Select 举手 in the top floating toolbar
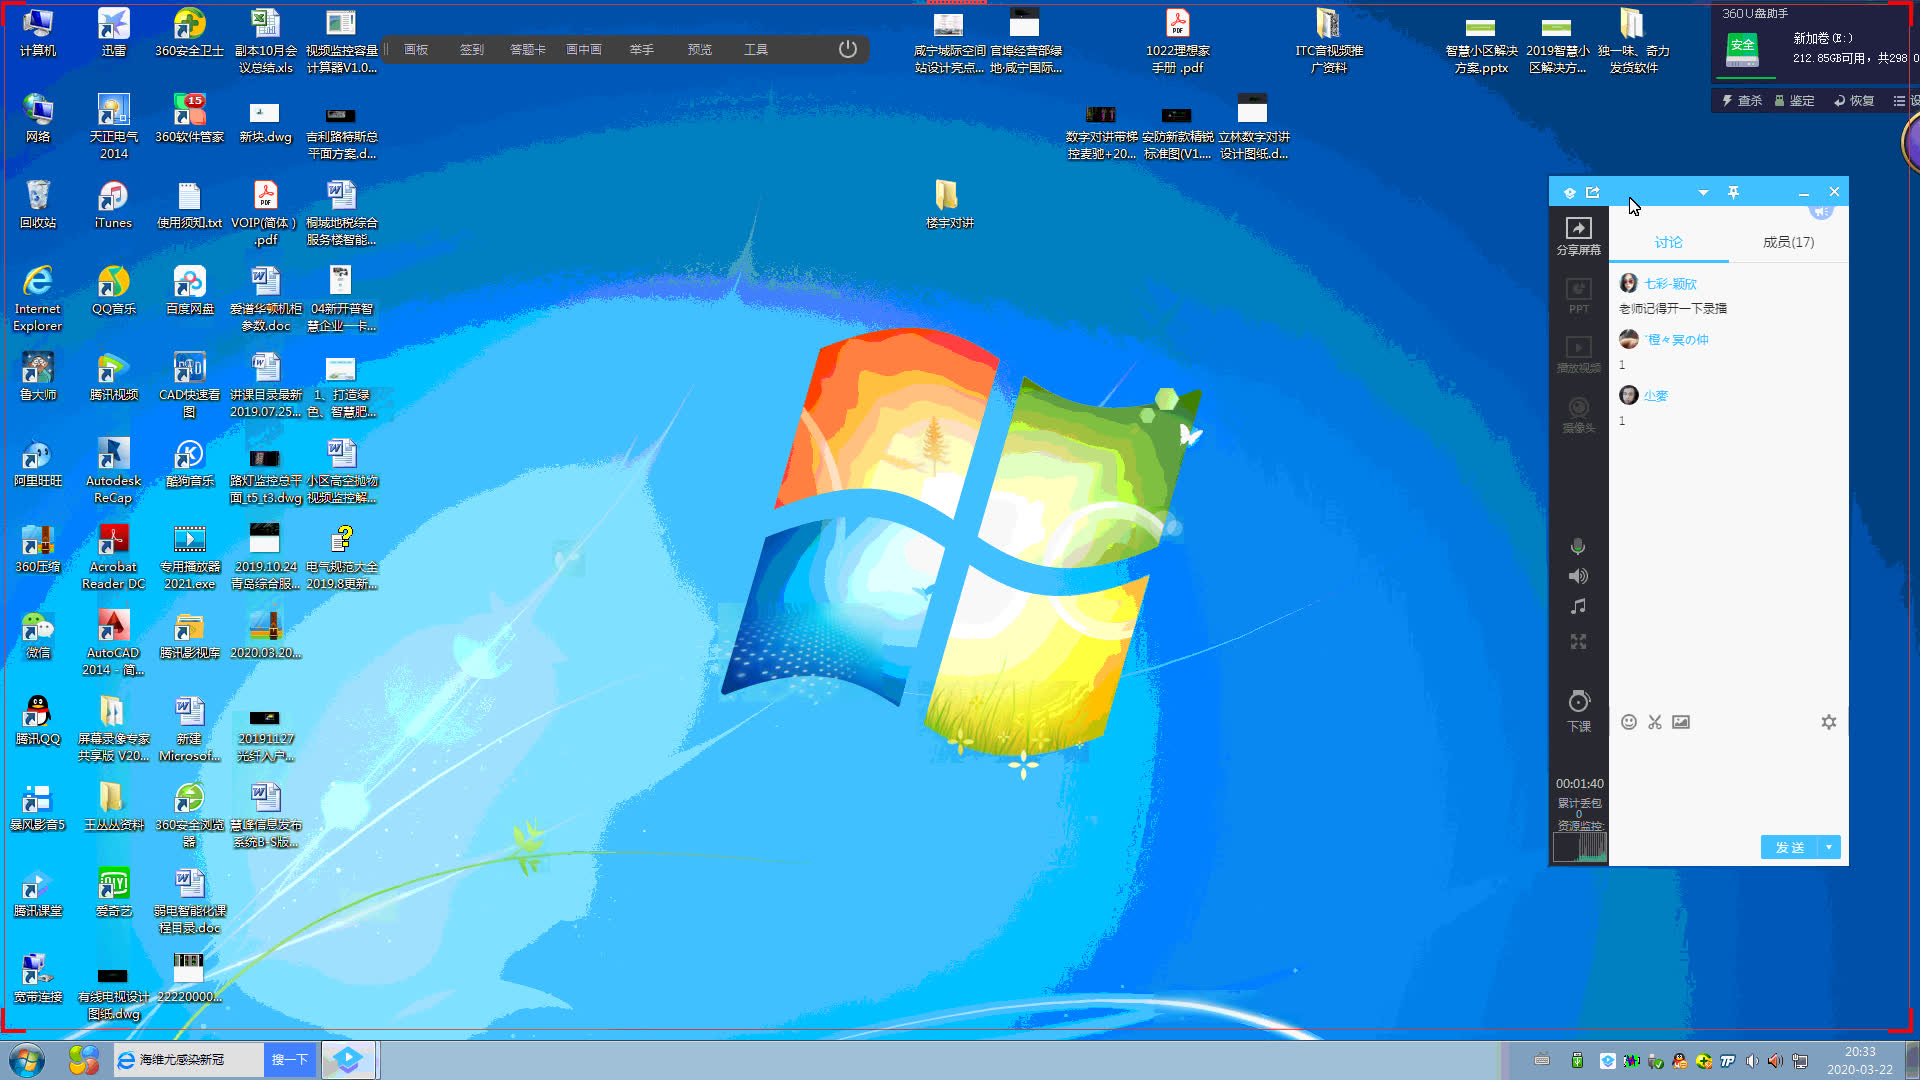This screenshot has height=1080, width=1920. 642,49
